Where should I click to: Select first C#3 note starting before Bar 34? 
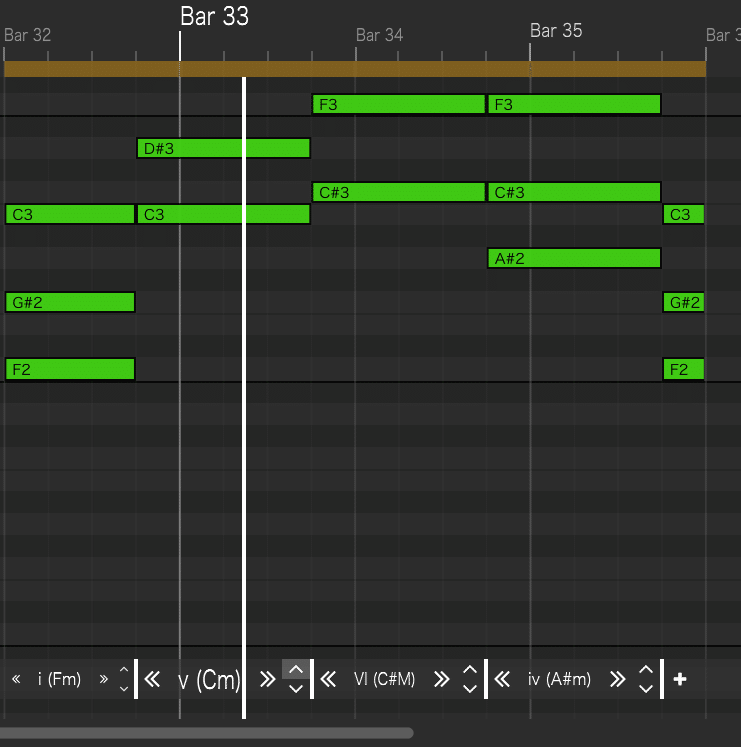(399, 192)
